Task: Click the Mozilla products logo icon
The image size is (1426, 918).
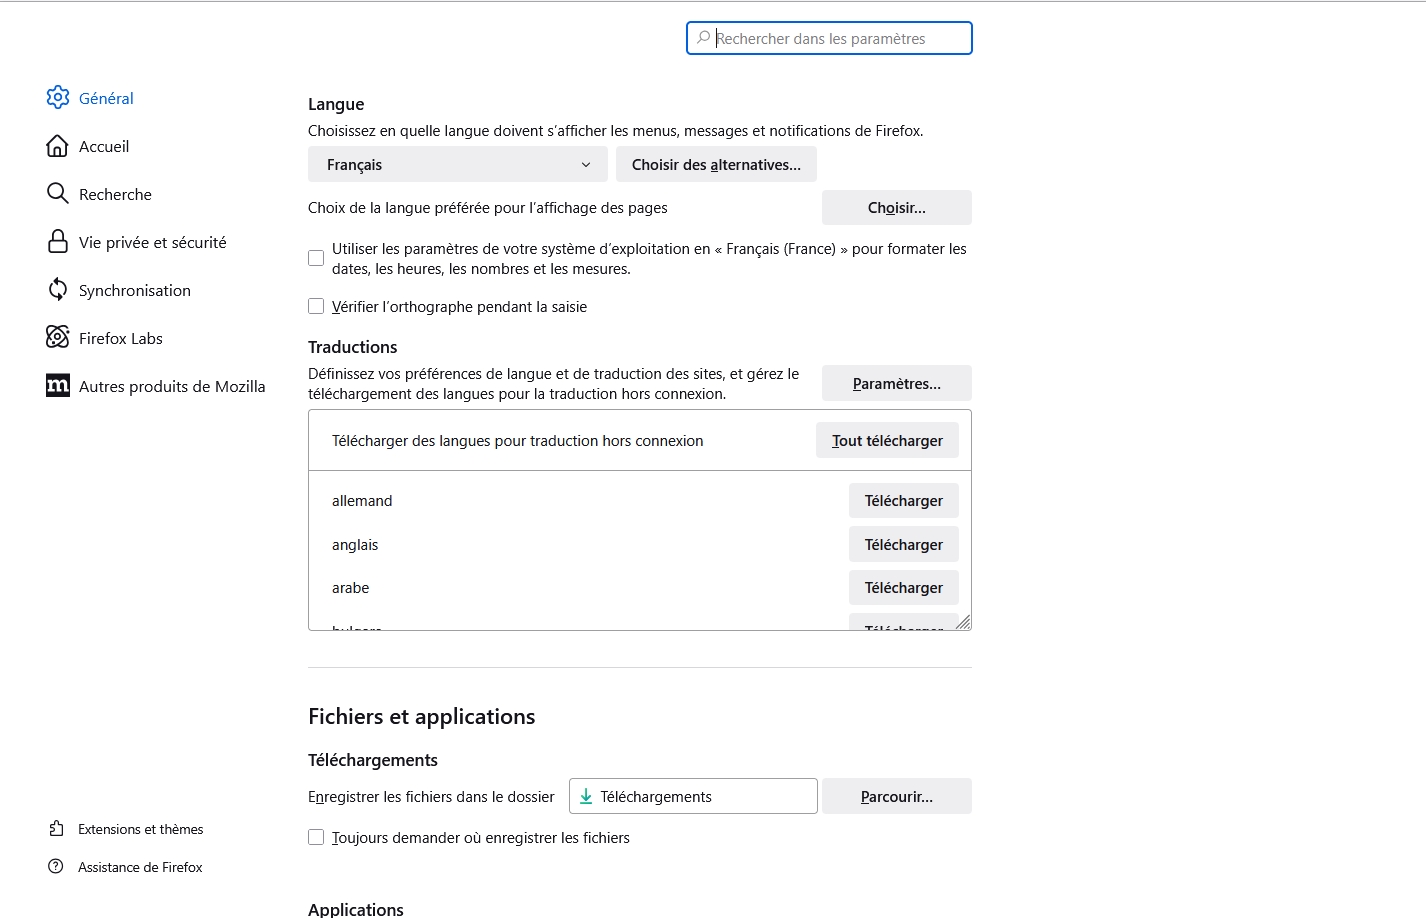Action: (58, 386)
